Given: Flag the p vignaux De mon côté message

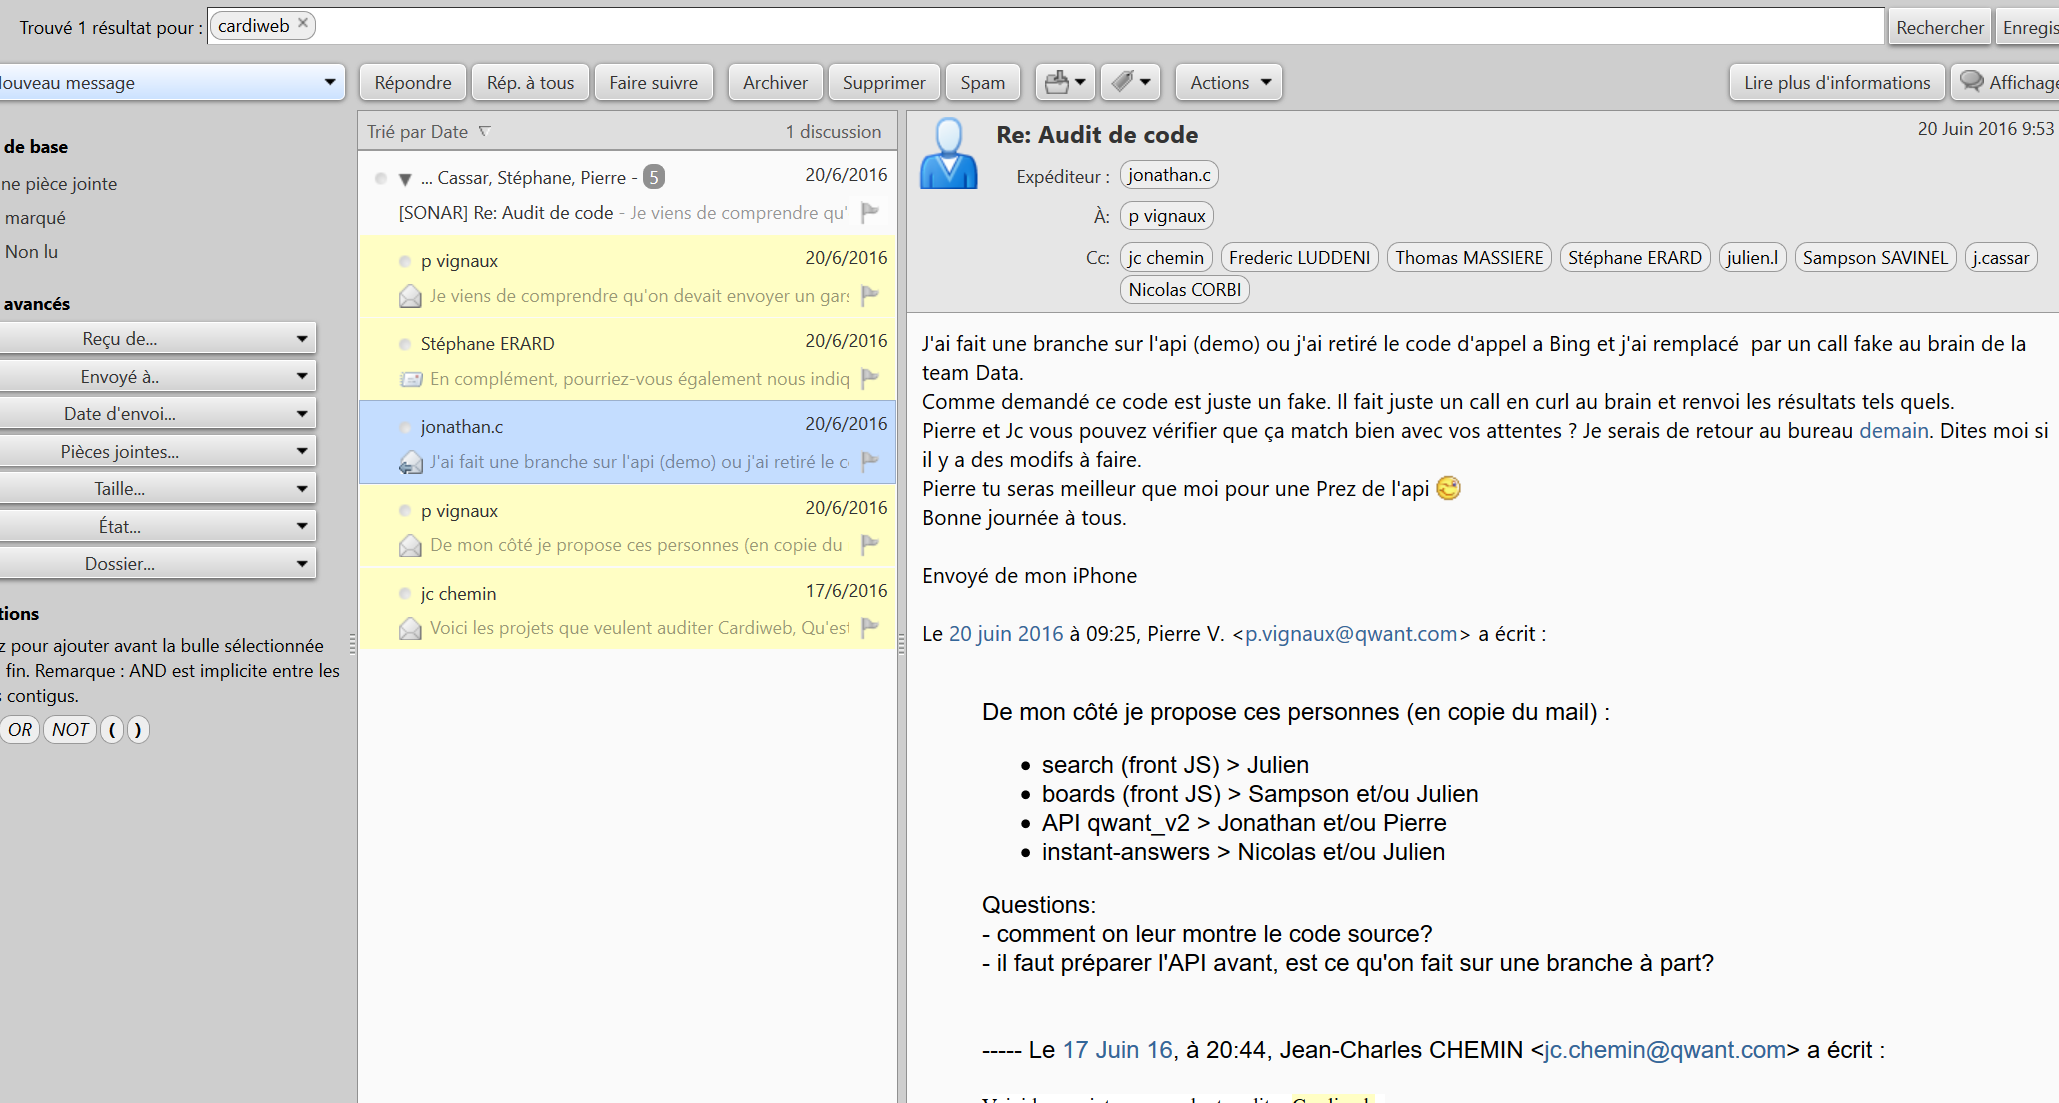Looking at the screenshot, I should tap(870, 544).
